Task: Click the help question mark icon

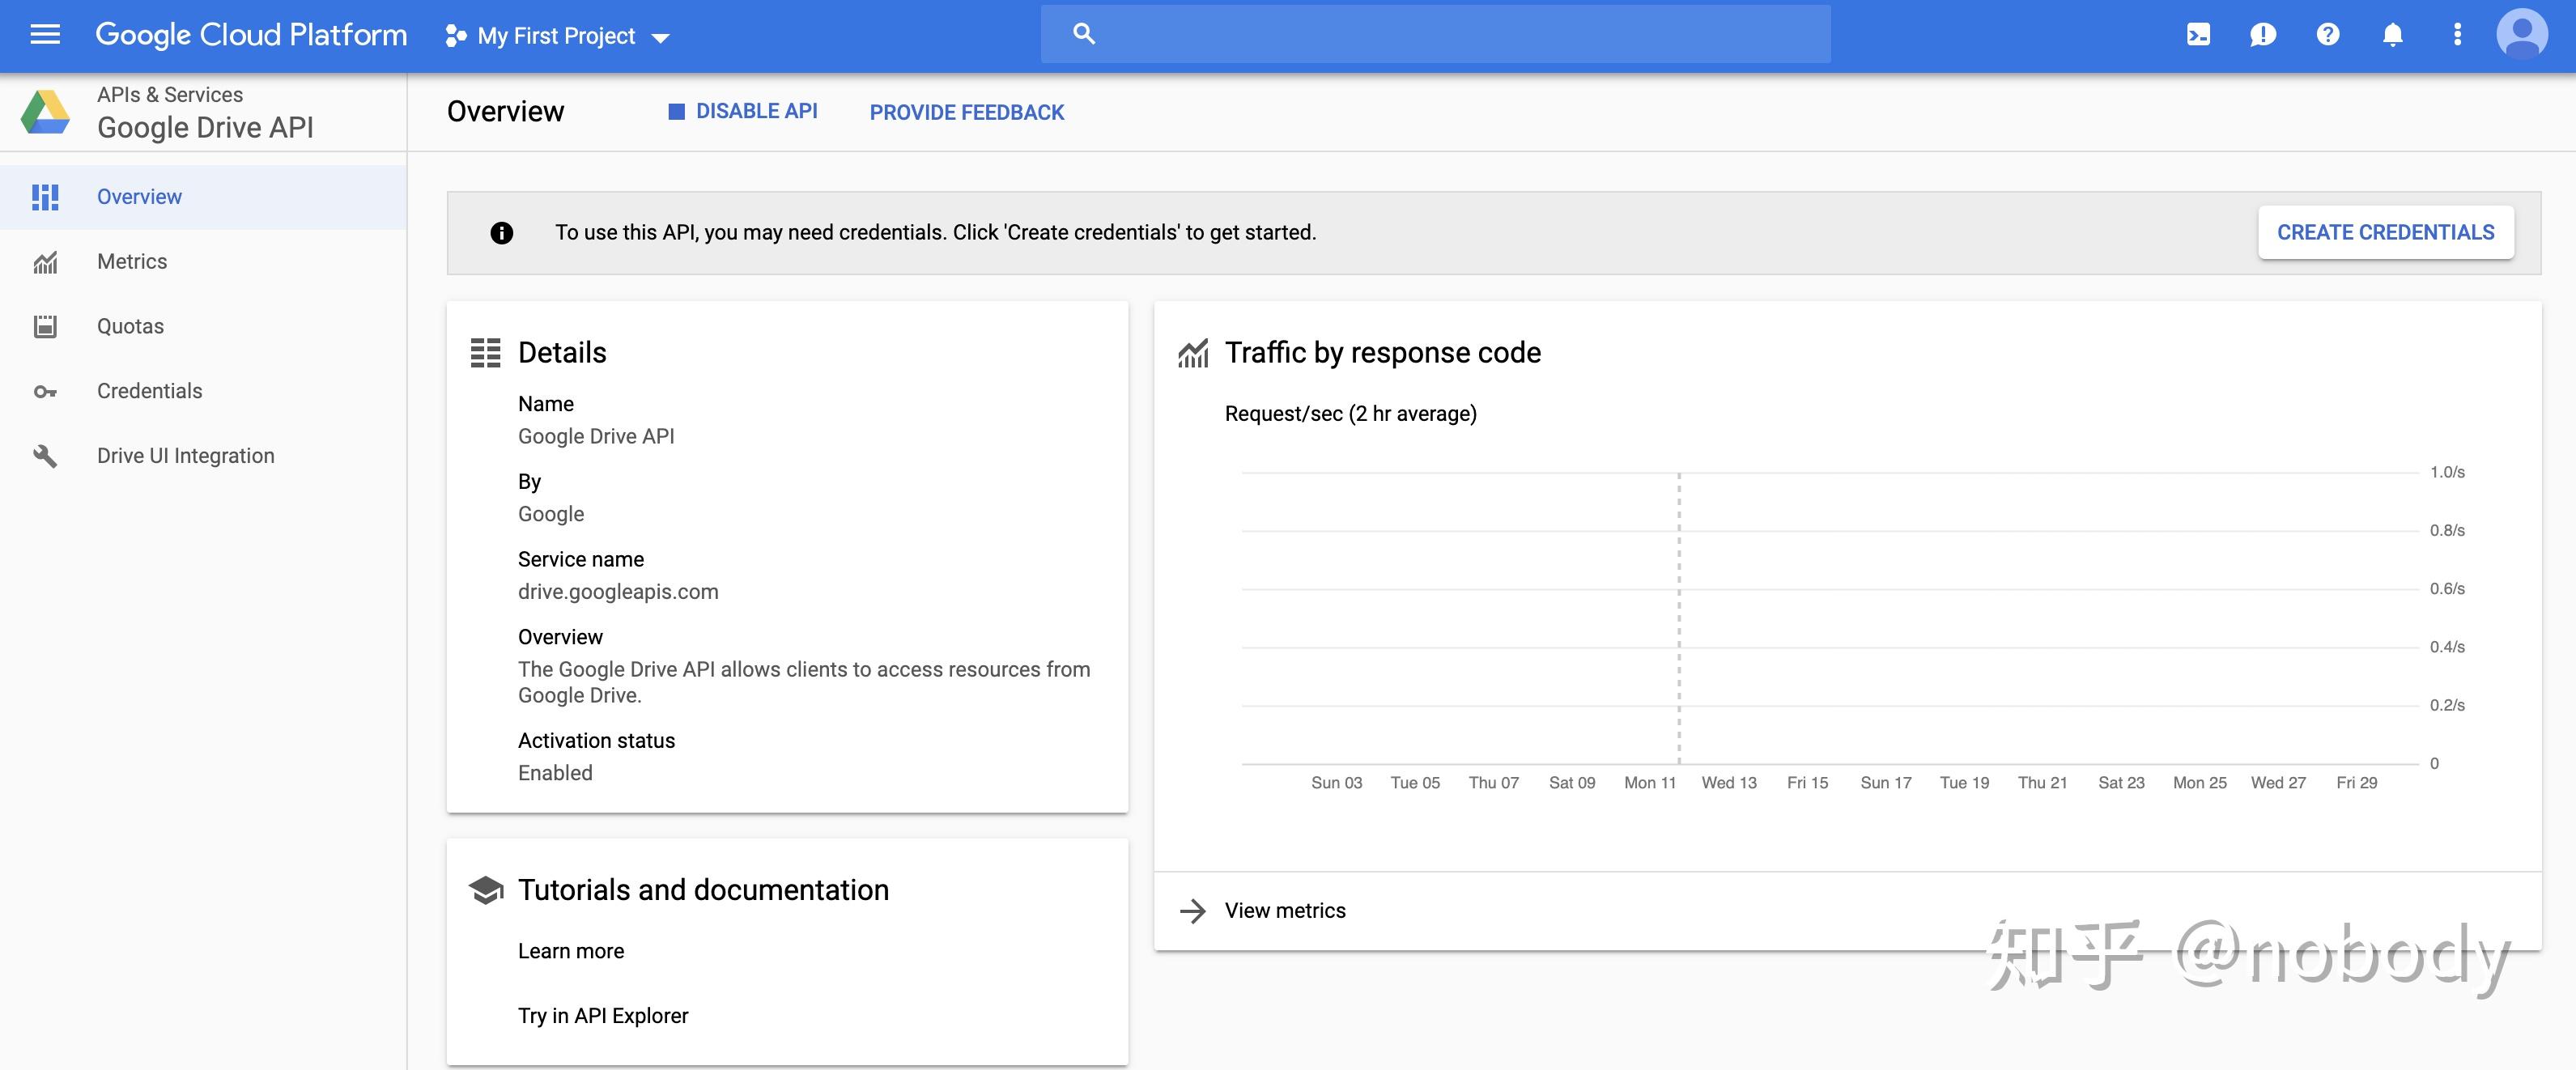Action: click(2327, 34)
